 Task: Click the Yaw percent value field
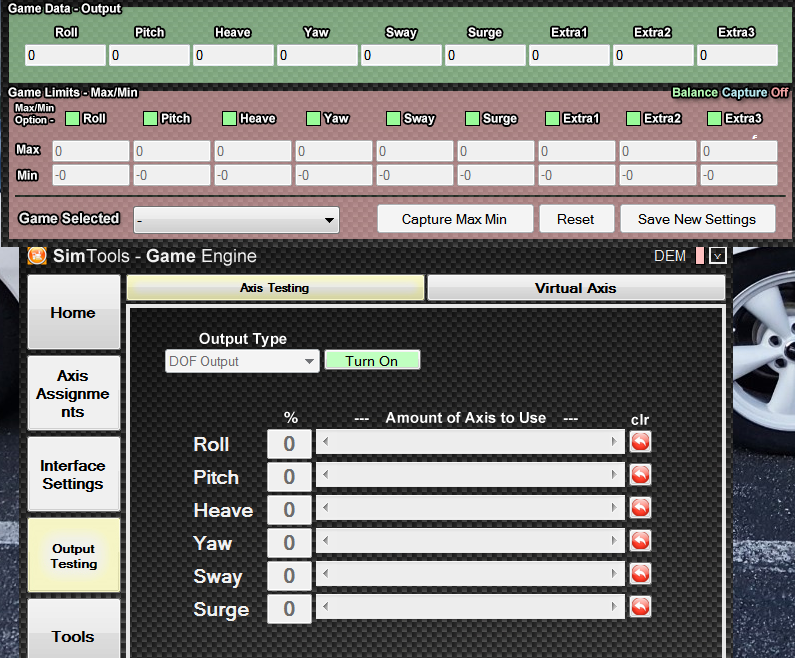point(289,543)
